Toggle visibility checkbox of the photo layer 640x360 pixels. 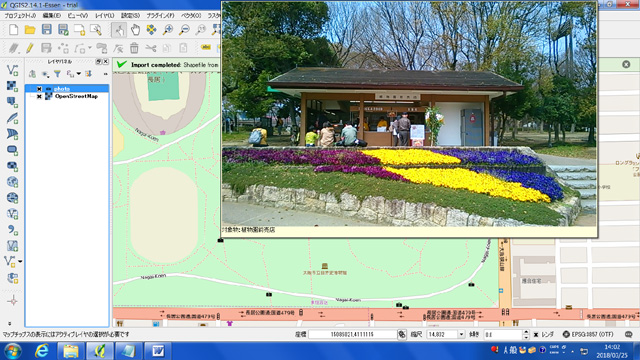(x=39, y=89)
